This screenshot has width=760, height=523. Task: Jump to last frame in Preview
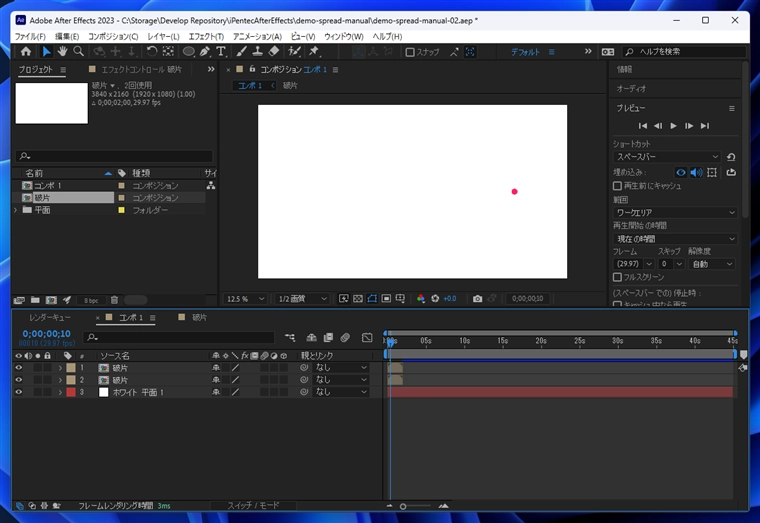coord(705,126)
